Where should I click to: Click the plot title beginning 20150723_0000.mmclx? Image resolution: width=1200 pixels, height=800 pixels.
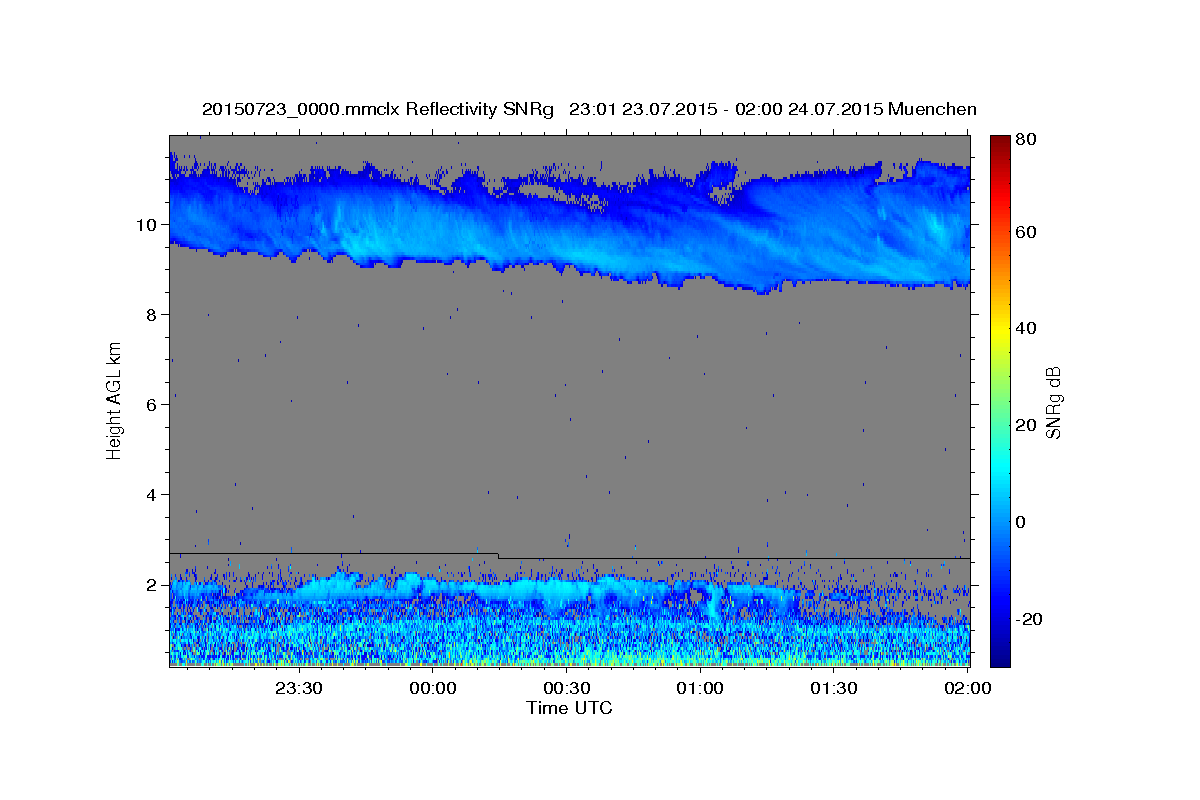point(589,109)
